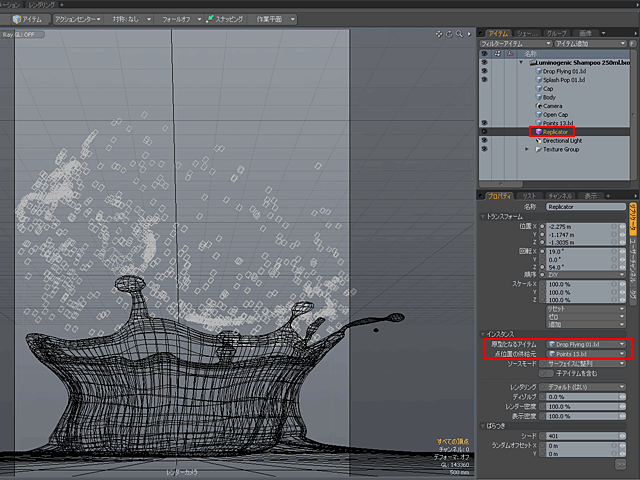
Task: Switch to the プロパティ properties tab
Action: click(499, 196)
